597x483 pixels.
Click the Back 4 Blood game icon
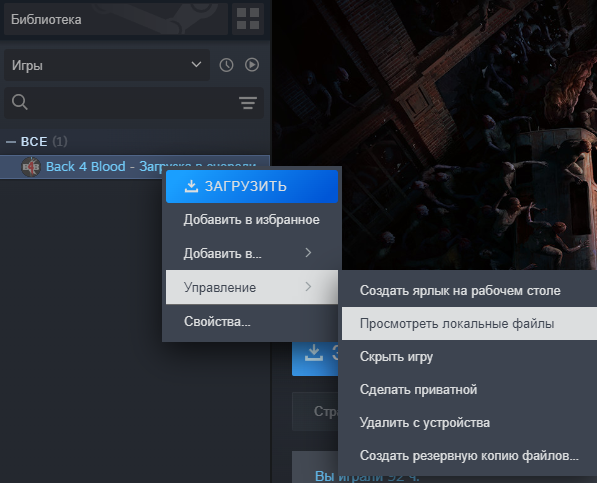click(x=31, y=167)
